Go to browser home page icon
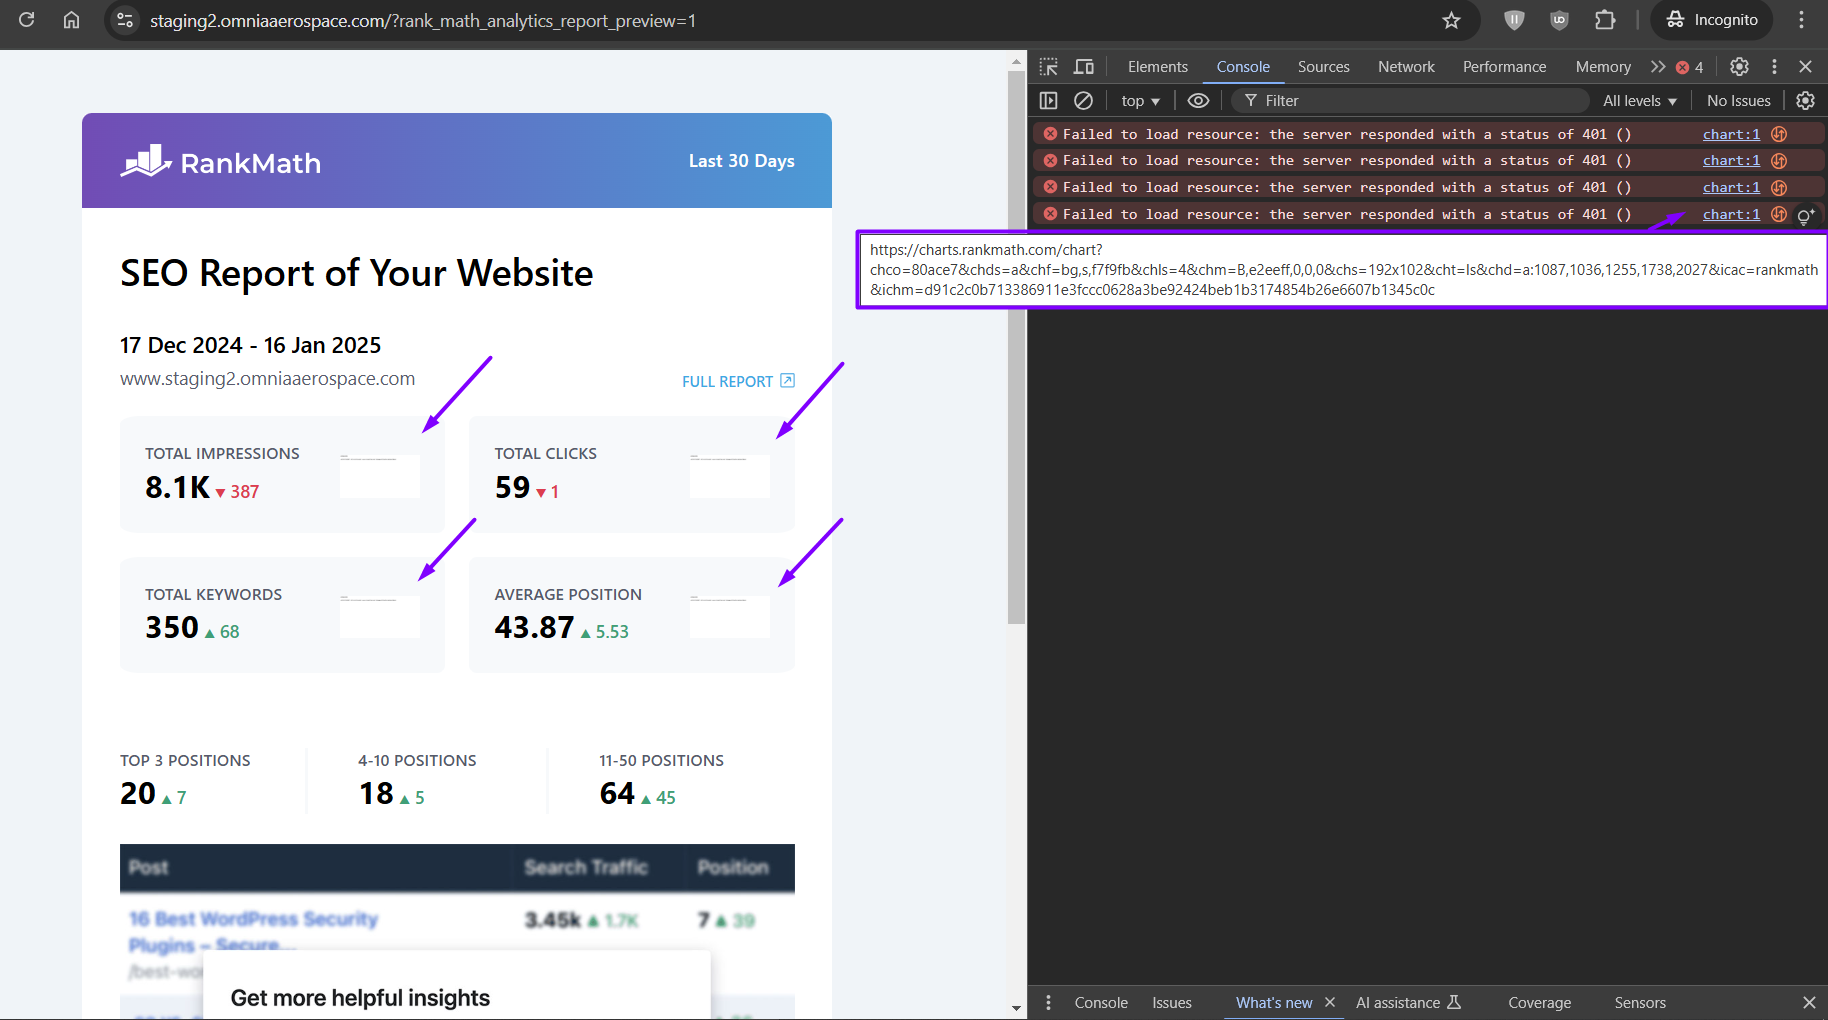The width and height of the screenshot is (1828, 1020). pos(71,20)
